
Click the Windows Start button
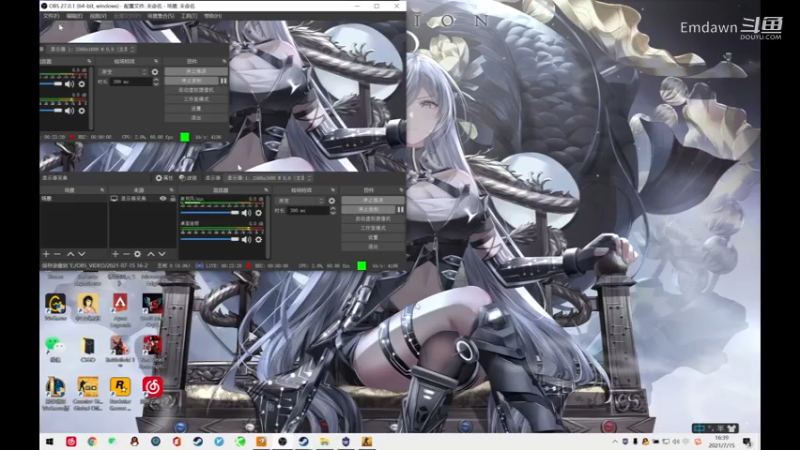(49, 442)
